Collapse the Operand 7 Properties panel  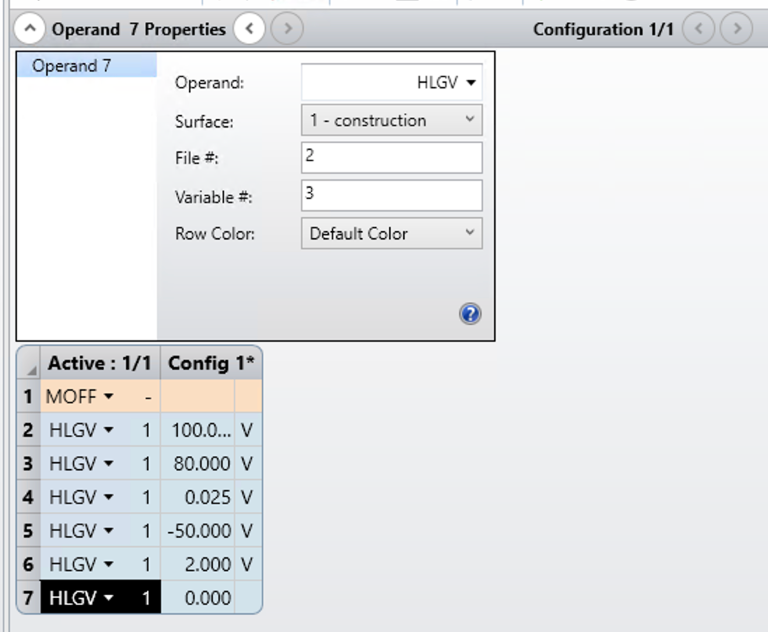pos(29,29)
